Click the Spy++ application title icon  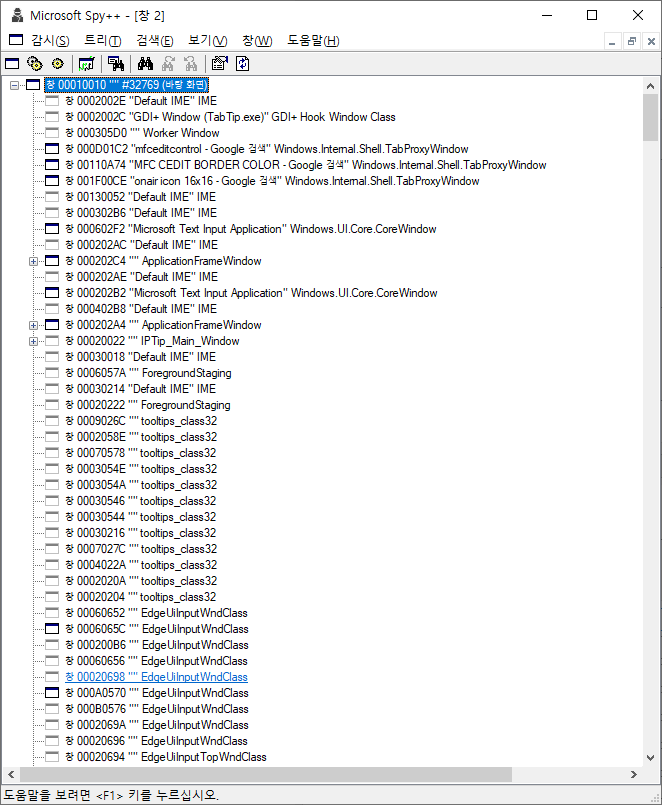point(17,15)
